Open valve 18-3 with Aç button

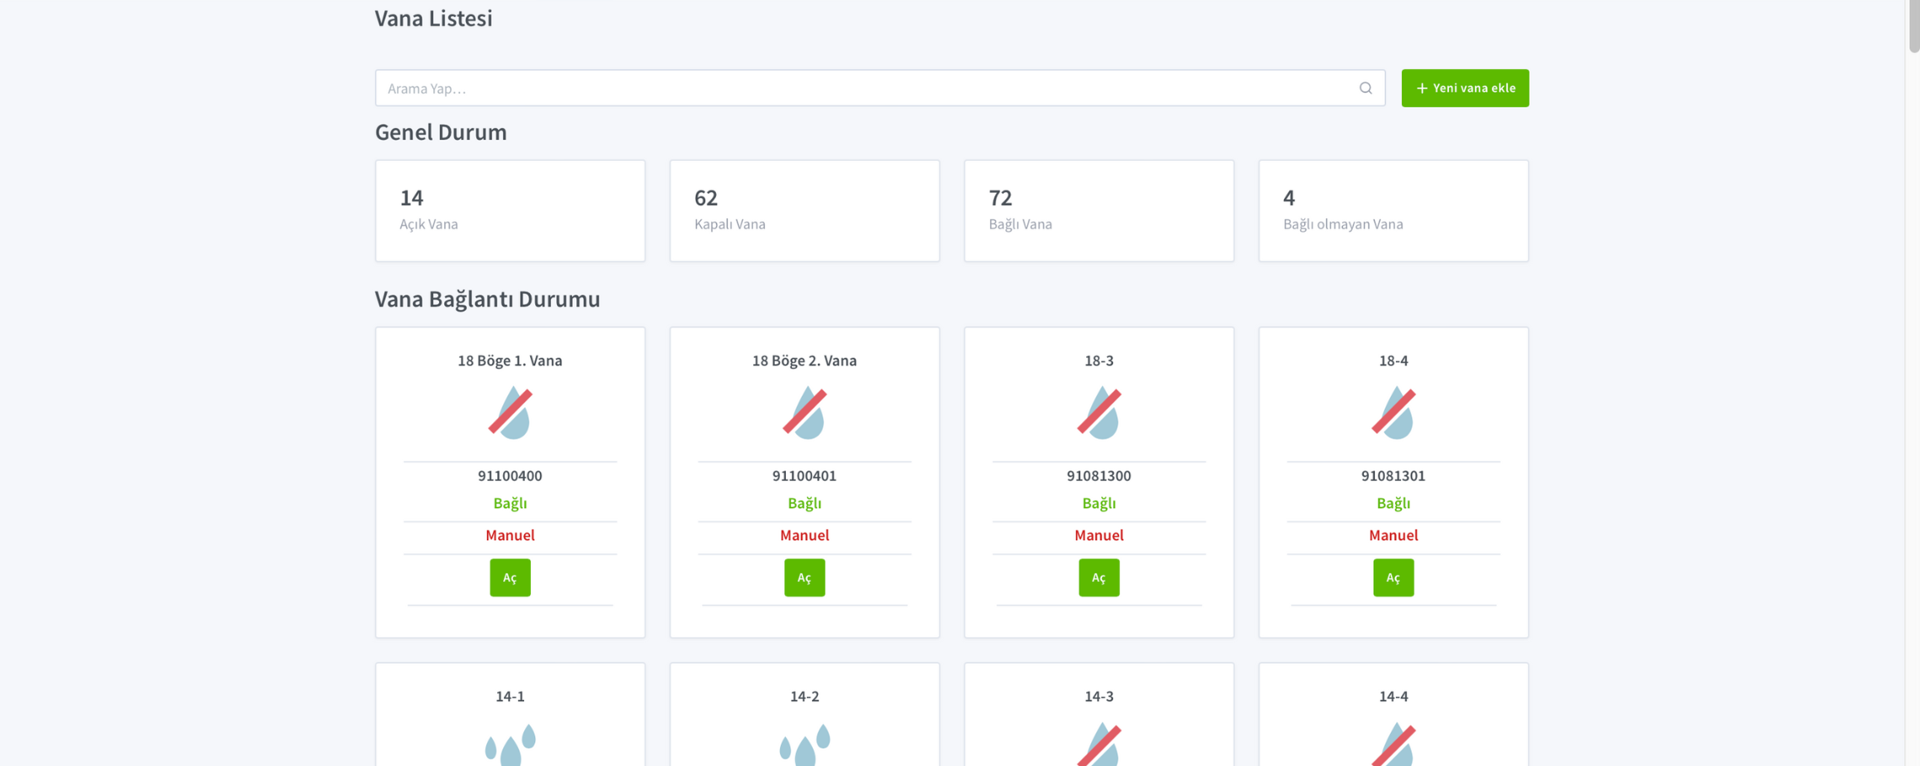point(1098,578)
